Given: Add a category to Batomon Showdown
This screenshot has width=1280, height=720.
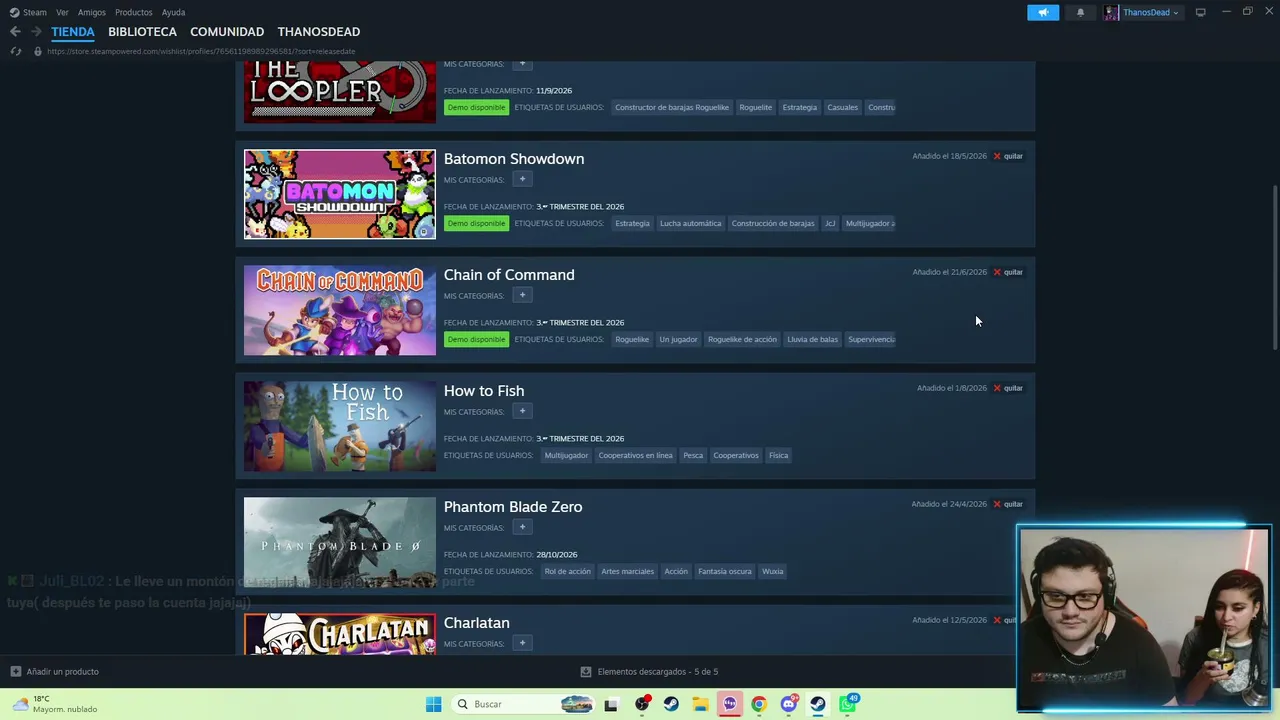Looking at the screenshot, I should (522, 179).
